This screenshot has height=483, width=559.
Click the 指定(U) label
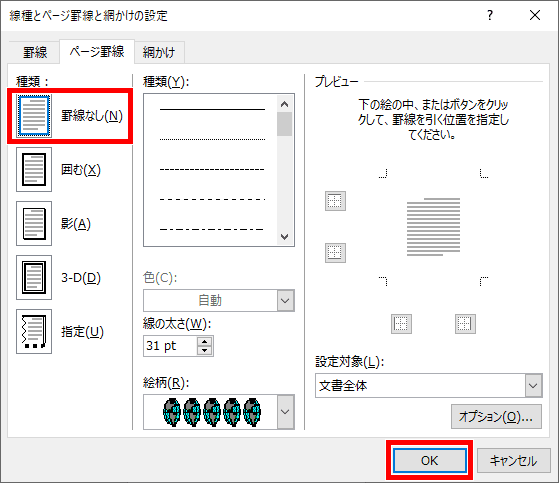click(x=82, y=332)
